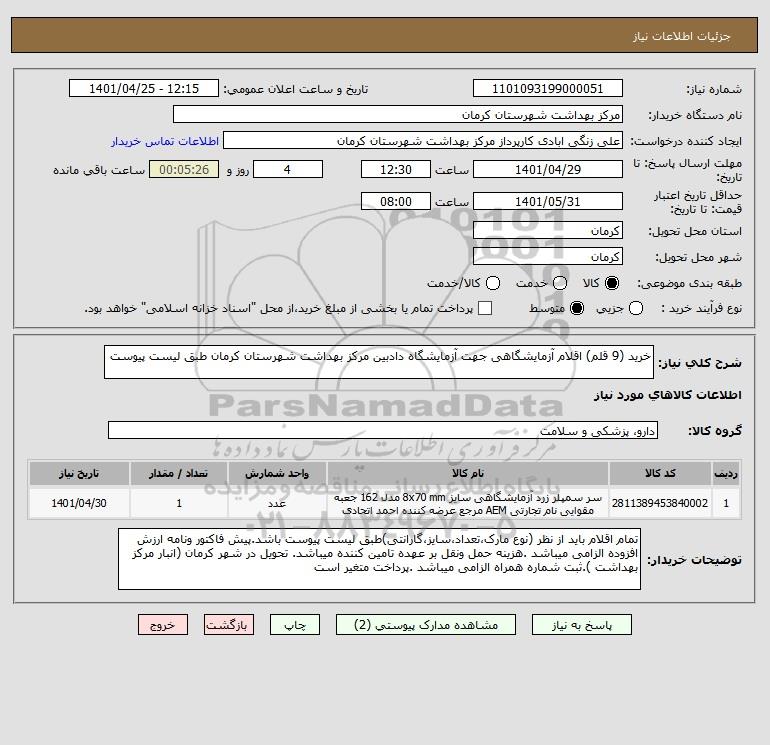Click item code 2811389453840002

click(x=660, y=503)
